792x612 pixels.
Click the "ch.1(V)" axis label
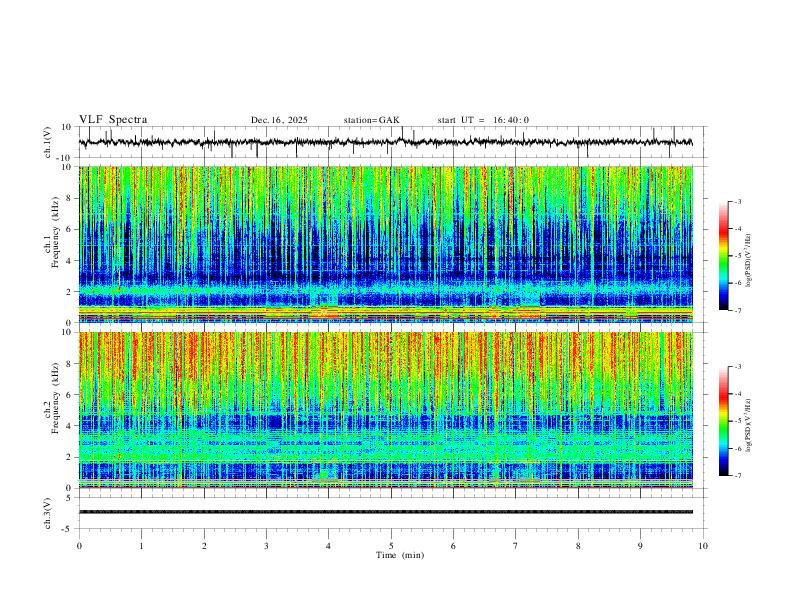pos(48,142)
